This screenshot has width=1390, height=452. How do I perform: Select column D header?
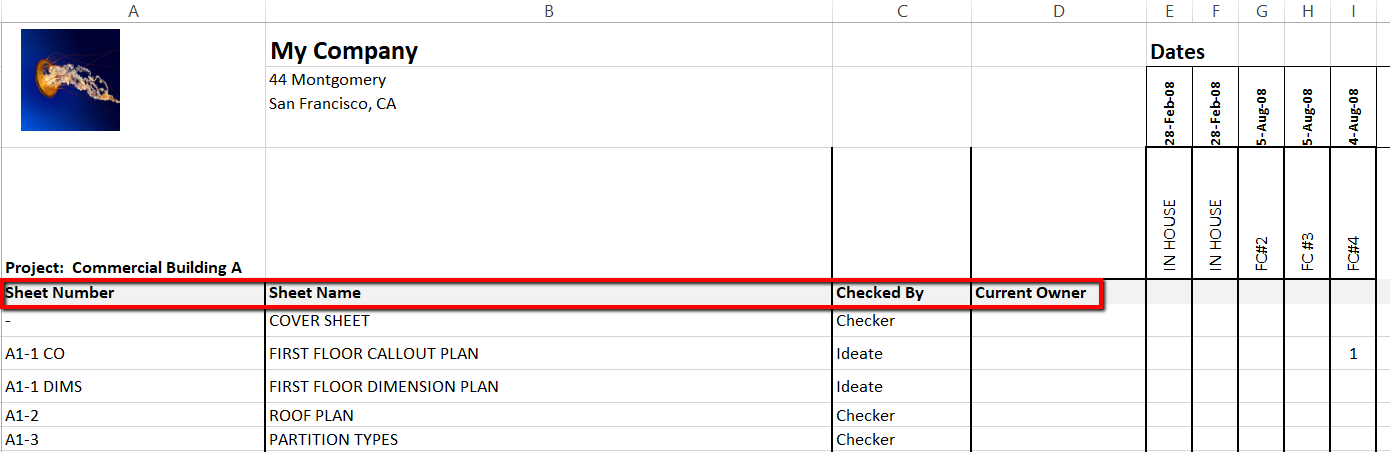[1059, 11]
